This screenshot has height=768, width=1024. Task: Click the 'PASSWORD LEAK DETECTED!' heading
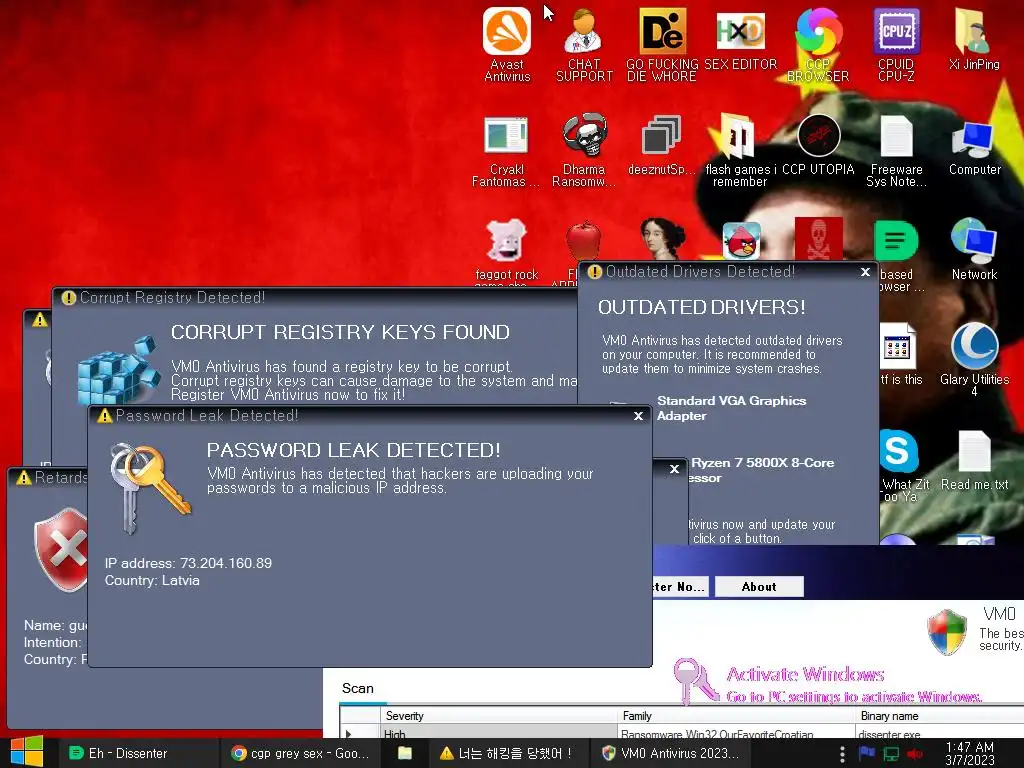pyautogui.click(x=354, y=450)
